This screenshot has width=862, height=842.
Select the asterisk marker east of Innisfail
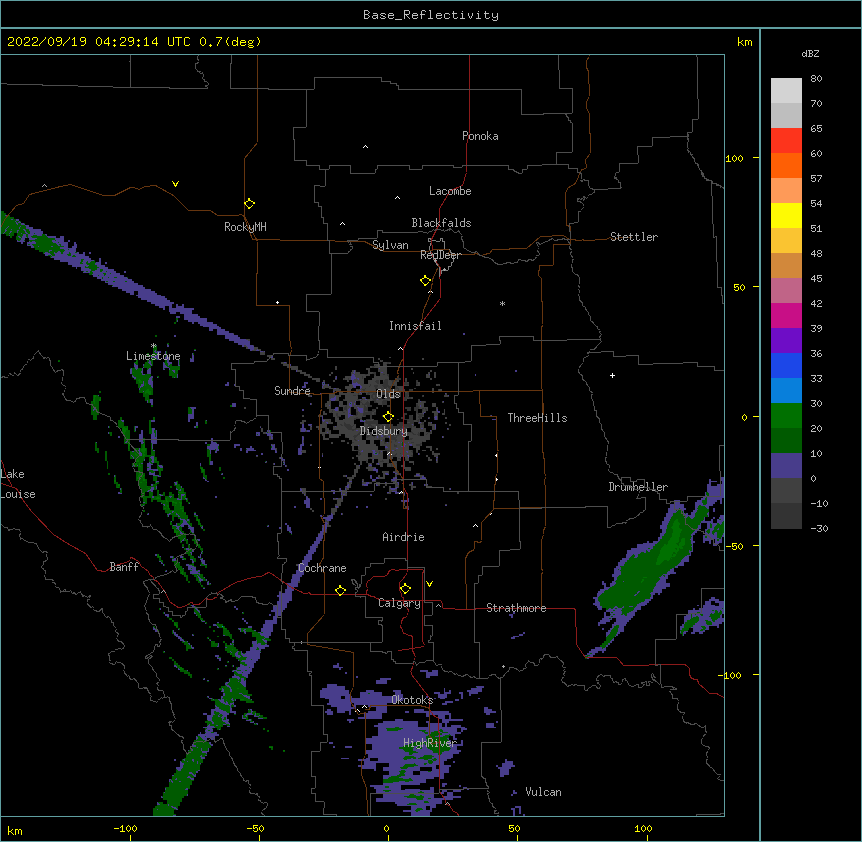(502, 303)
